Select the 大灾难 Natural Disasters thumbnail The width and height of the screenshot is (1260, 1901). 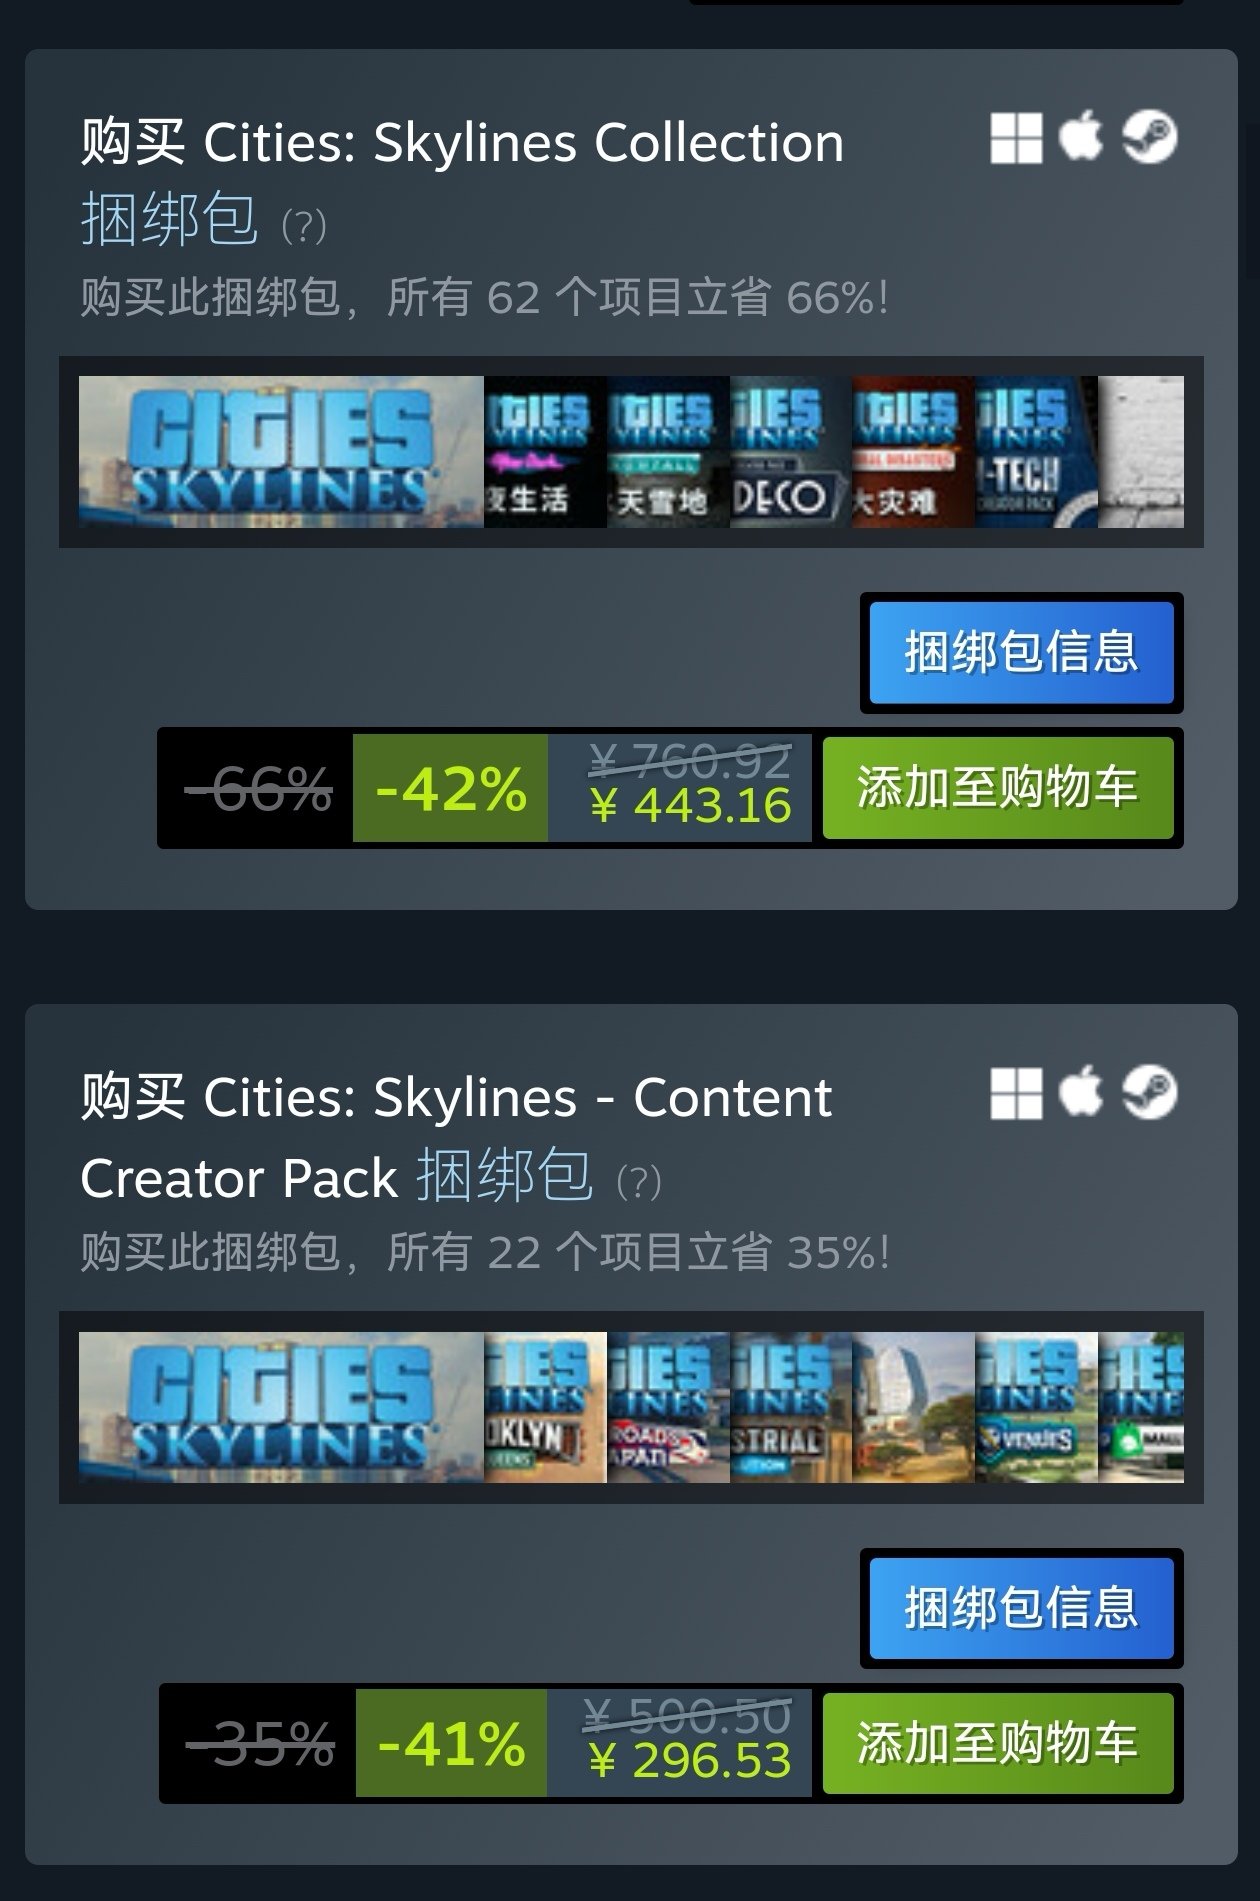point(912,452)
